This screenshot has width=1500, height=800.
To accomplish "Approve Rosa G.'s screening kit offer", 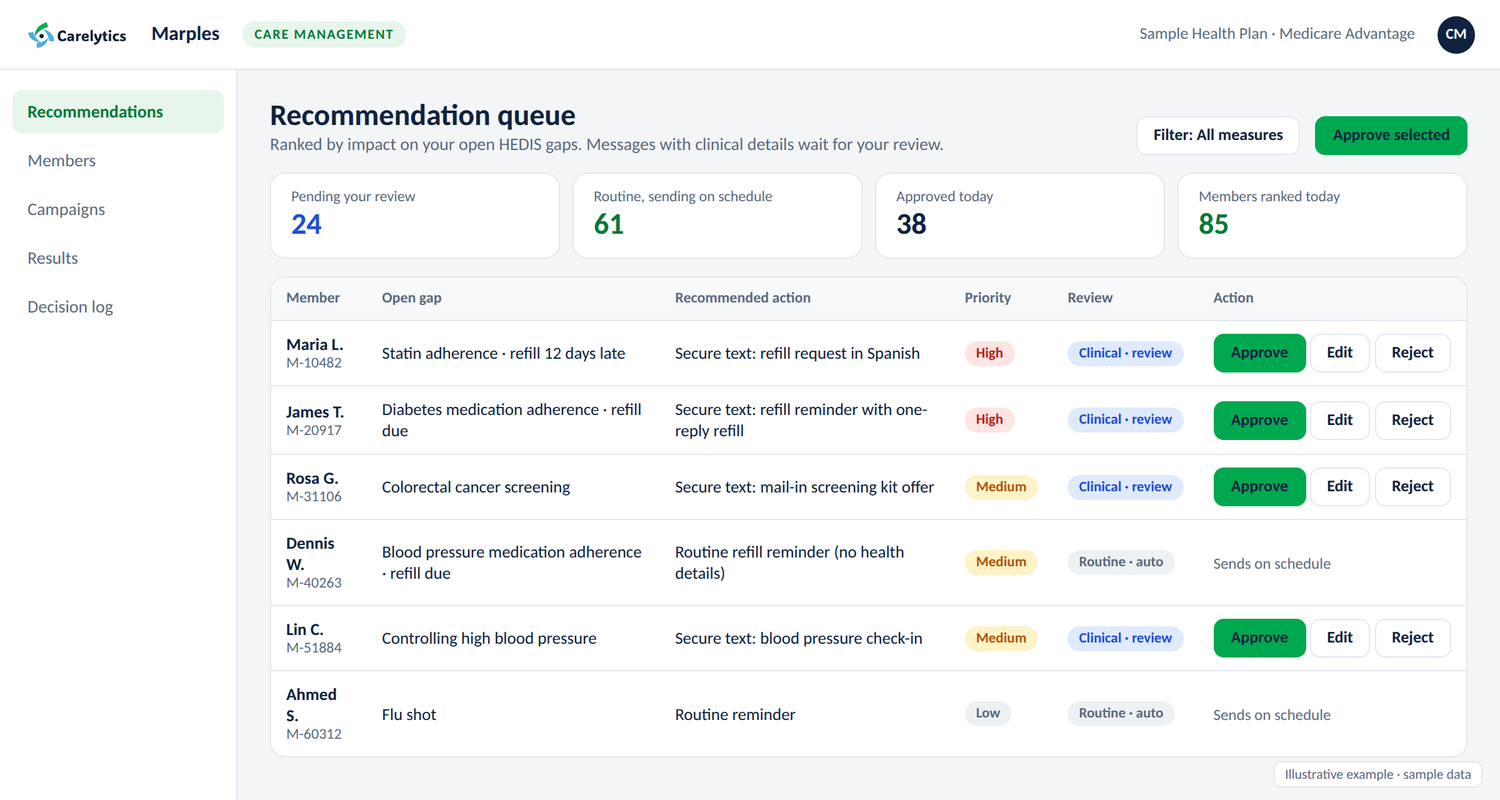I will point(1259,487).
